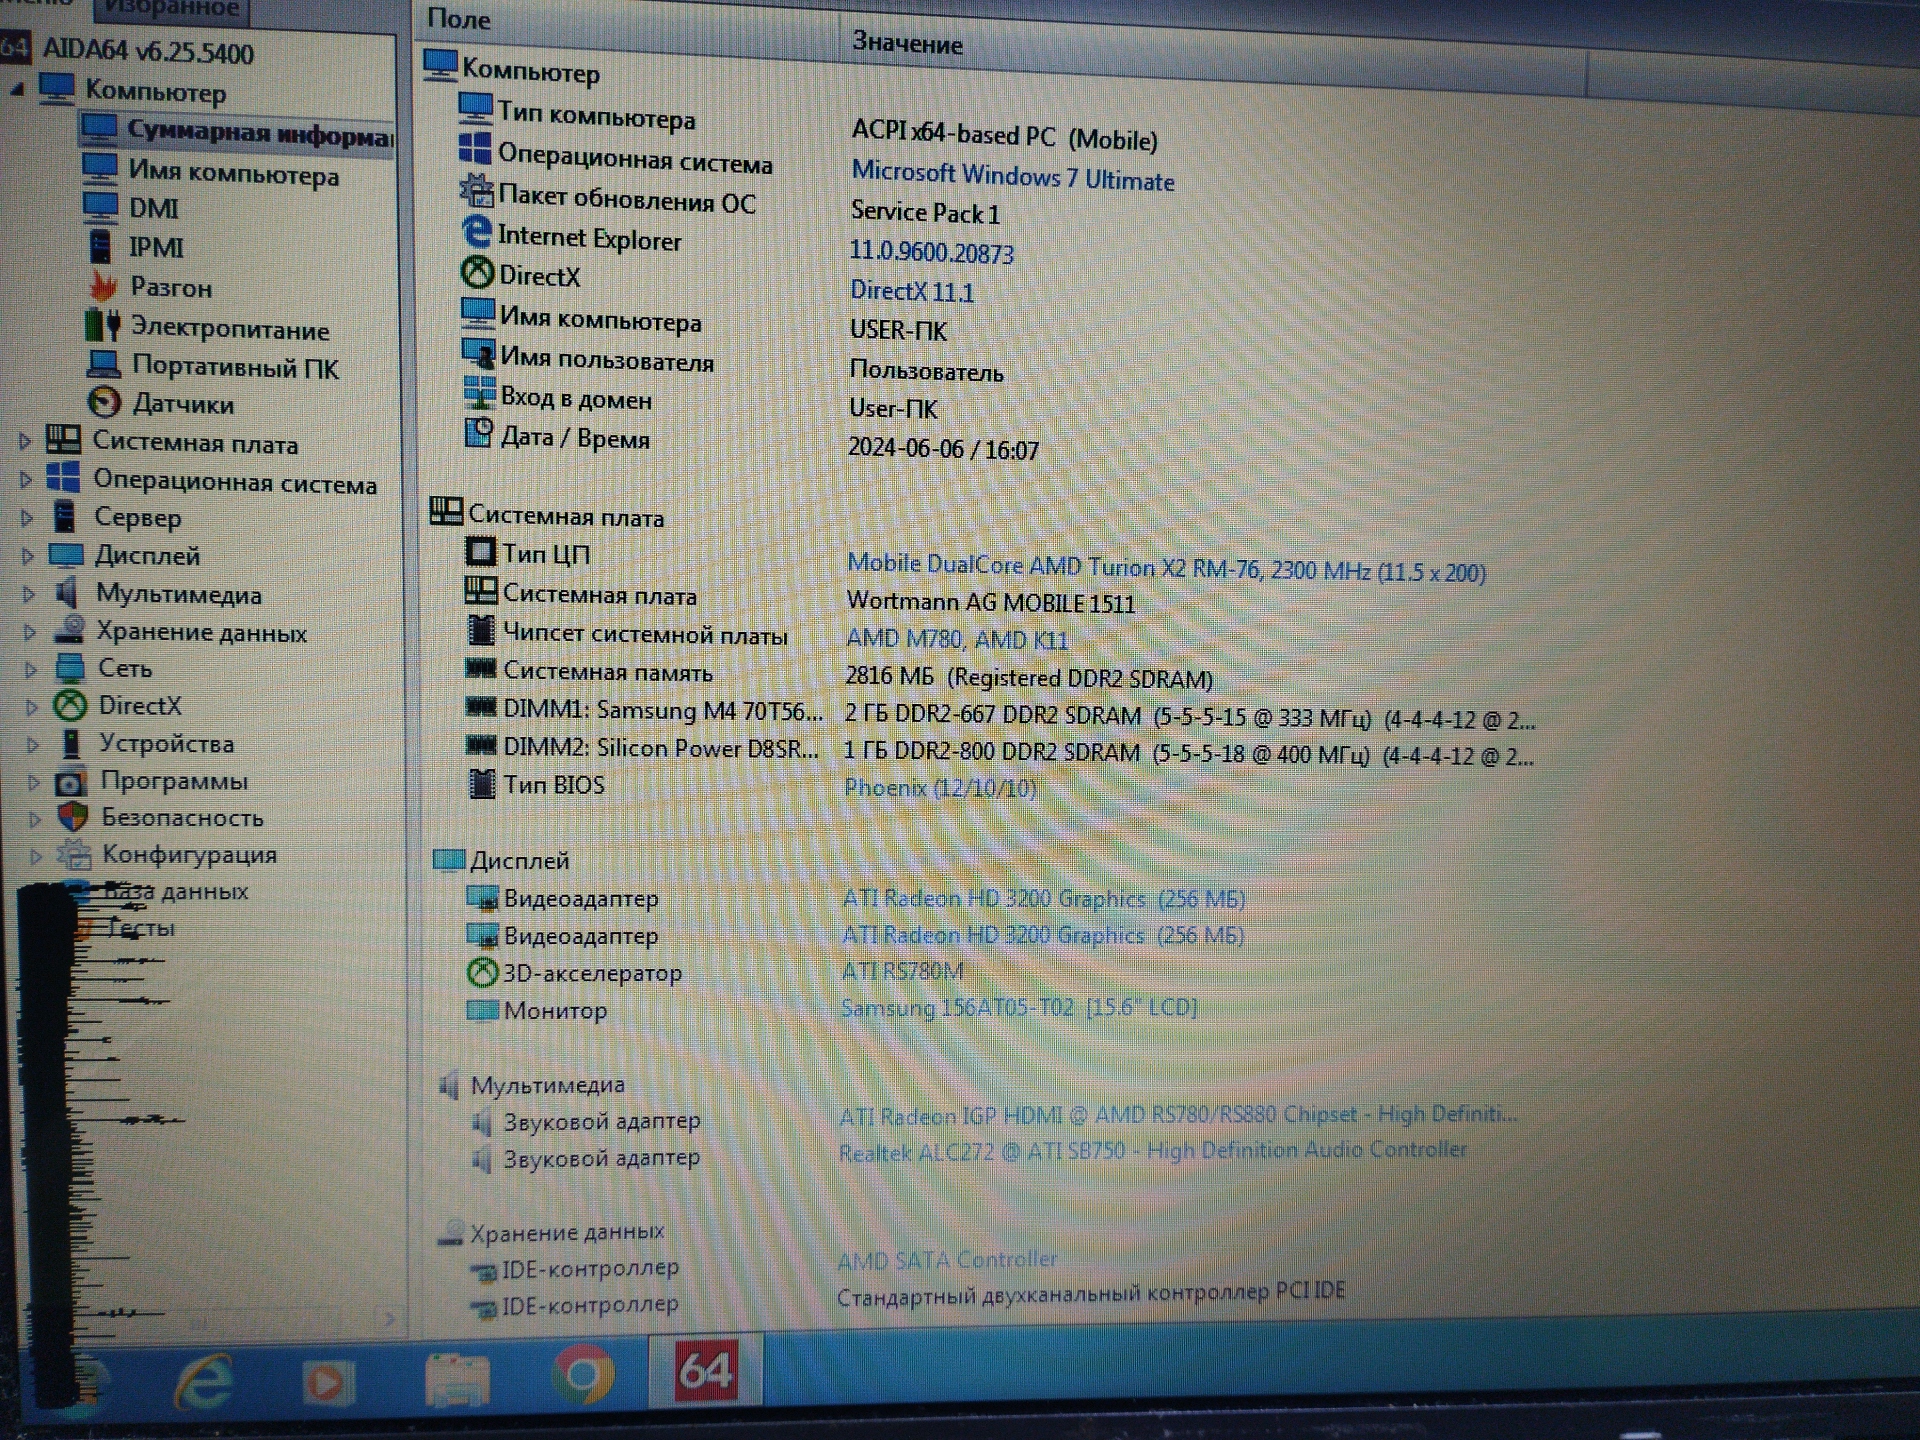Image resolution: width=1920 pixels, height=1440 pixels.
Task: Expand the Сервер tree node
Action: [x=27, y=517]
